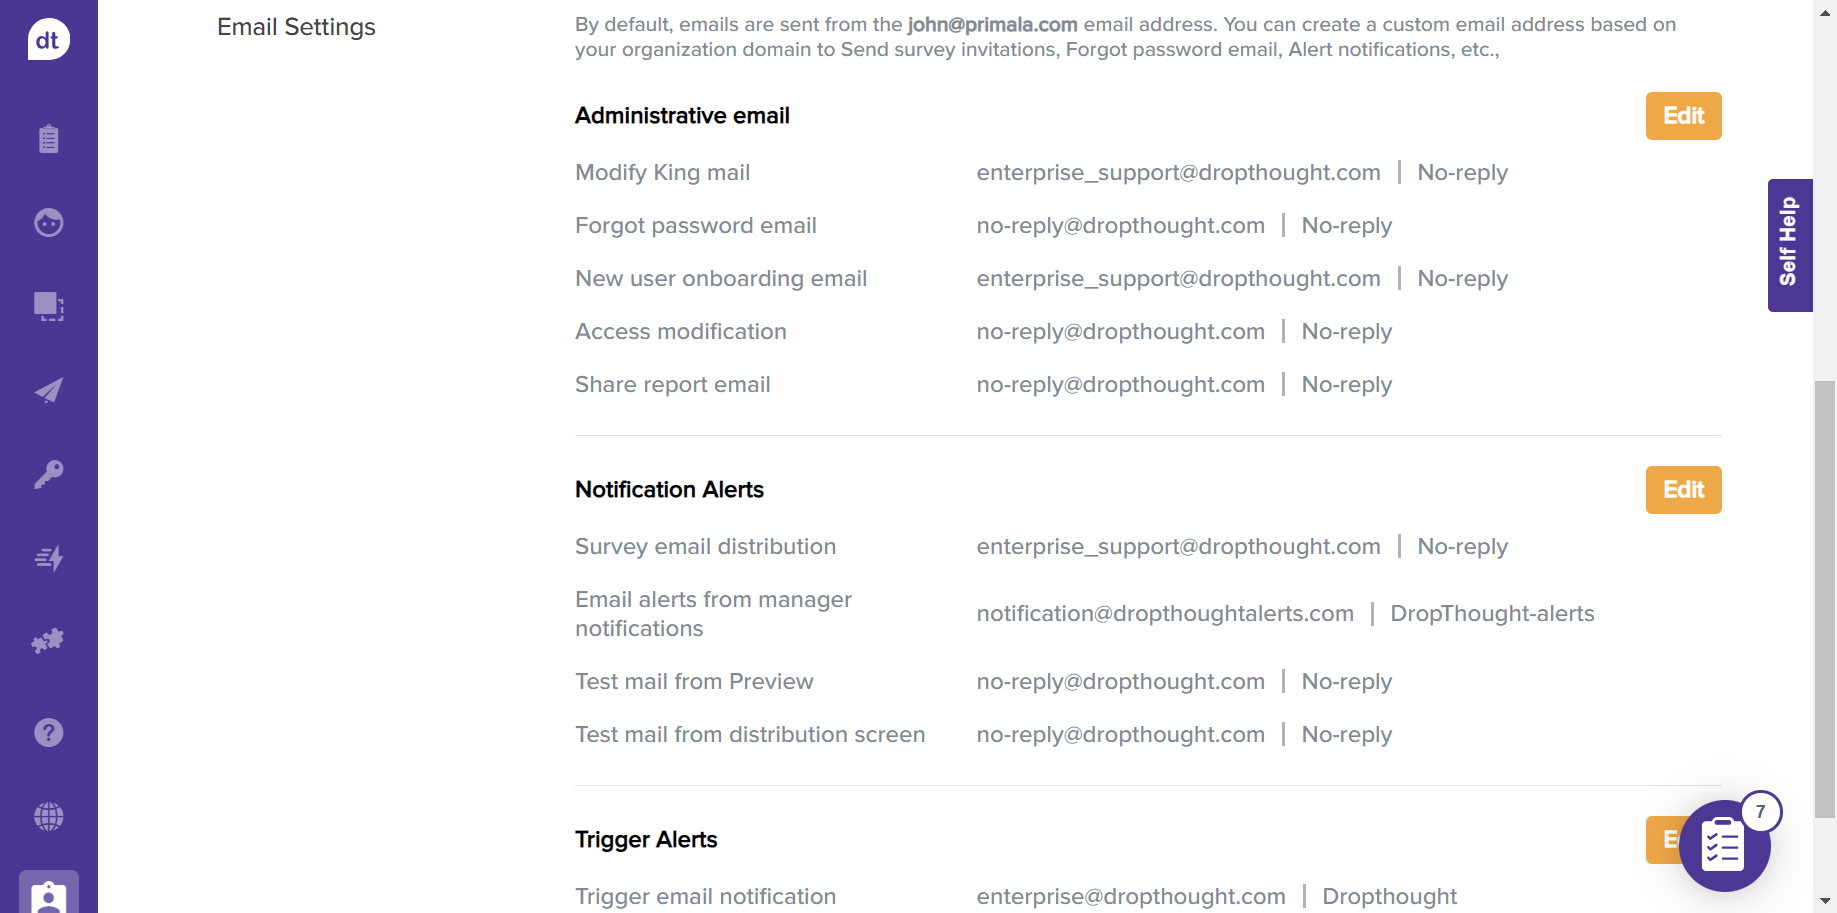Open the face icon in sidebar
The image size is (1837, 913).
tap(48, 222)
